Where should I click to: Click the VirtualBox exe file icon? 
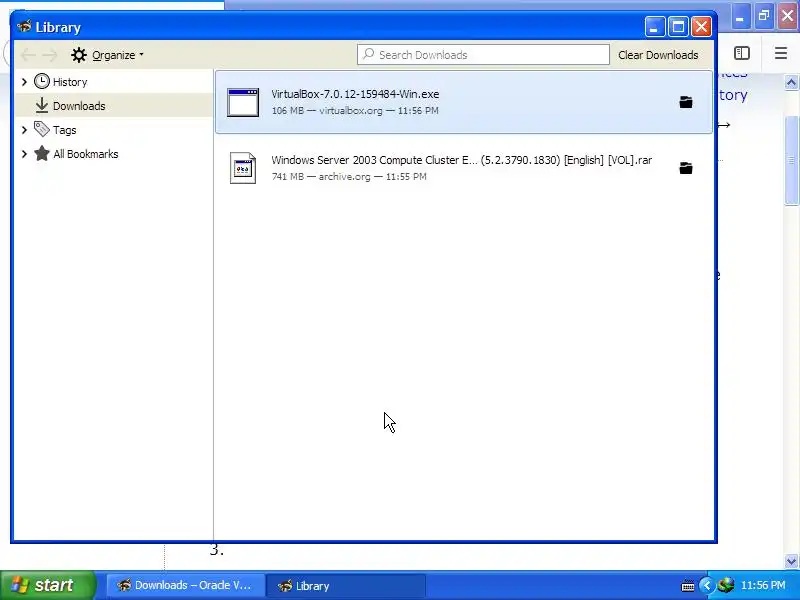[243, 103]
